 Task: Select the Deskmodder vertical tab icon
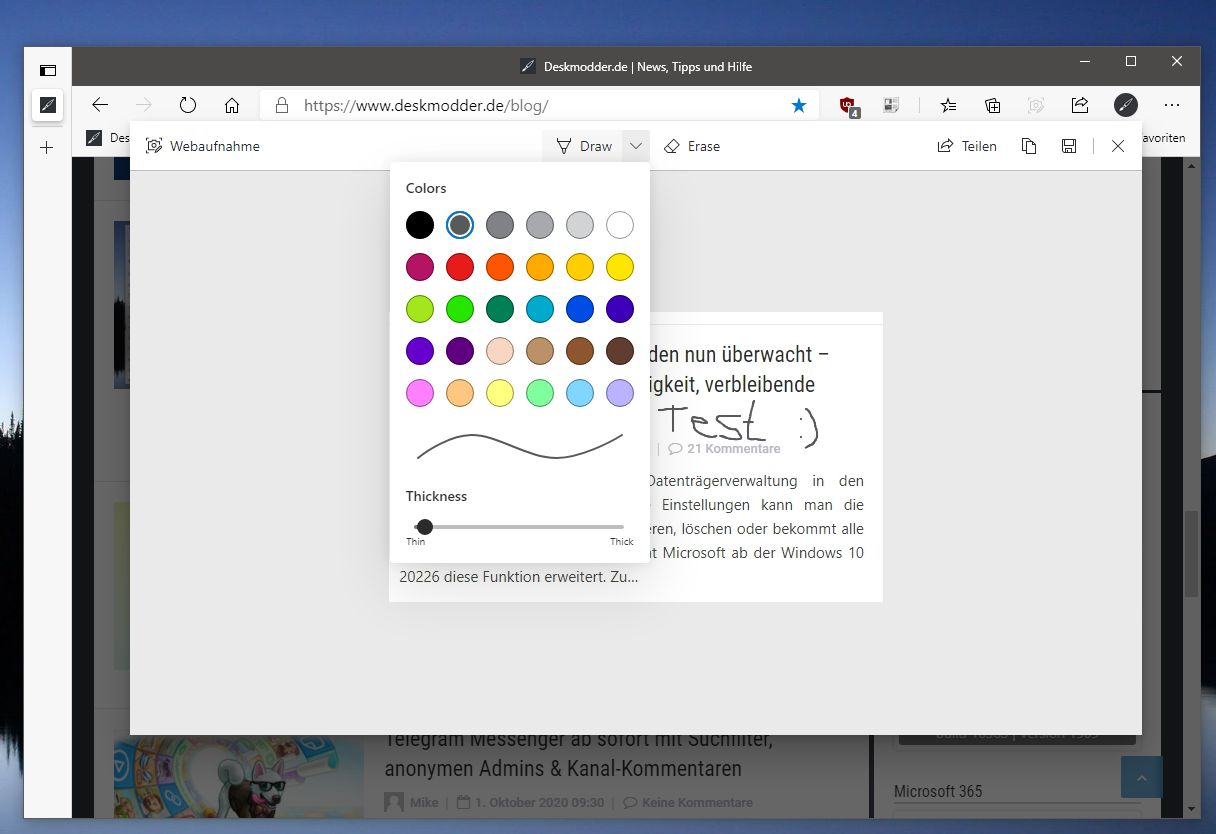tap(47, 105)
